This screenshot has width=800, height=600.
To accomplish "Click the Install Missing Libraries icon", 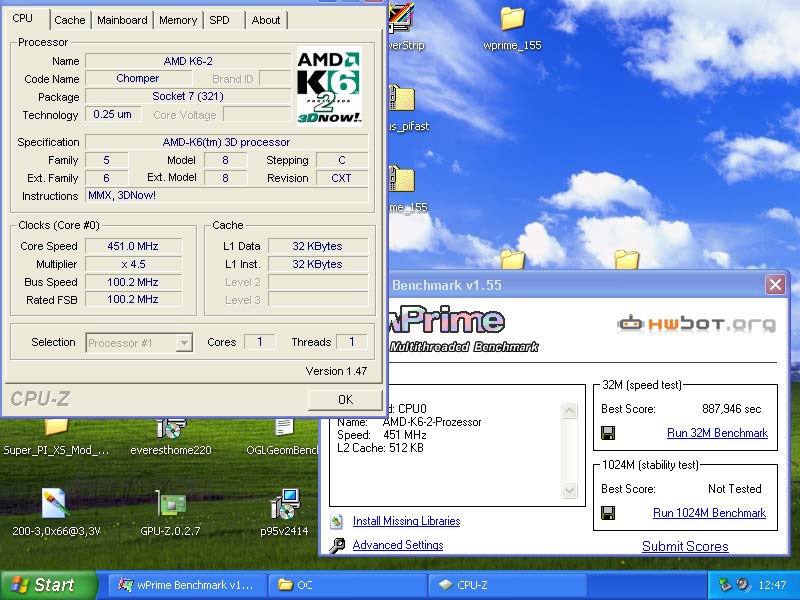I will pyautogui.click(x=337, y=521).
